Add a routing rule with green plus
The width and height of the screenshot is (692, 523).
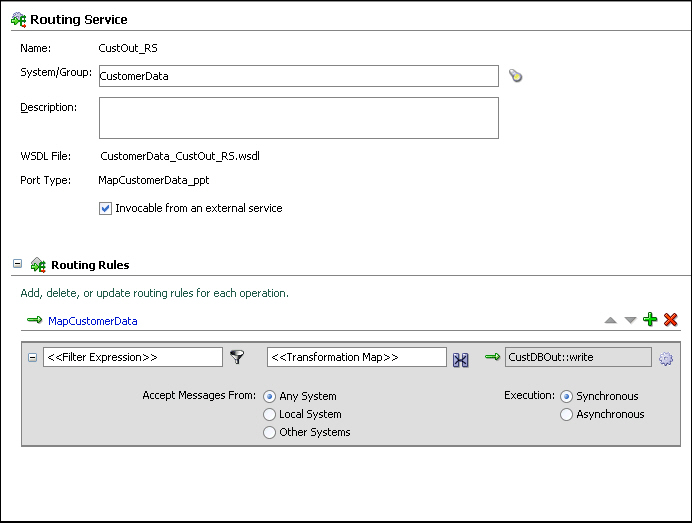650,319
